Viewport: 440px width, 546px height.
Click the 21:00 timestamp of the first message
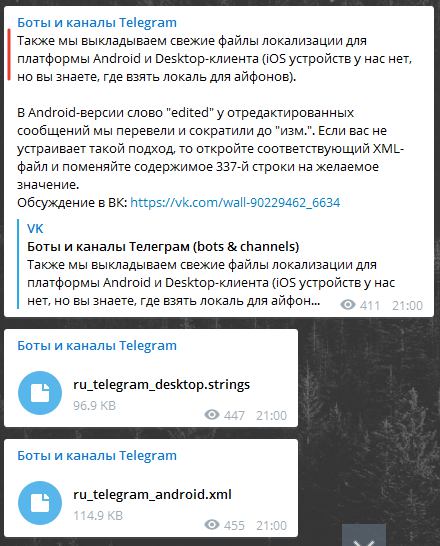coord(407,305)
